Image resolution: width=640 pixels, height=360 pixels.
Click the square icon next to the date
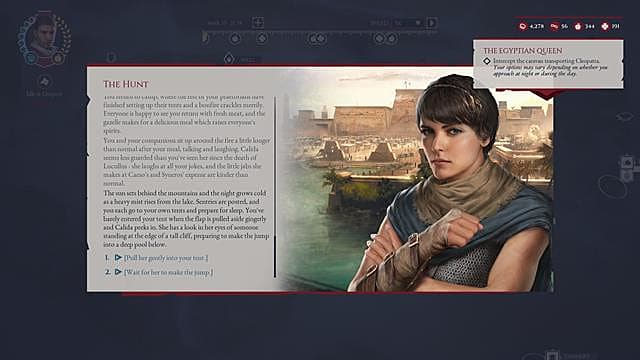pos(258,22)
